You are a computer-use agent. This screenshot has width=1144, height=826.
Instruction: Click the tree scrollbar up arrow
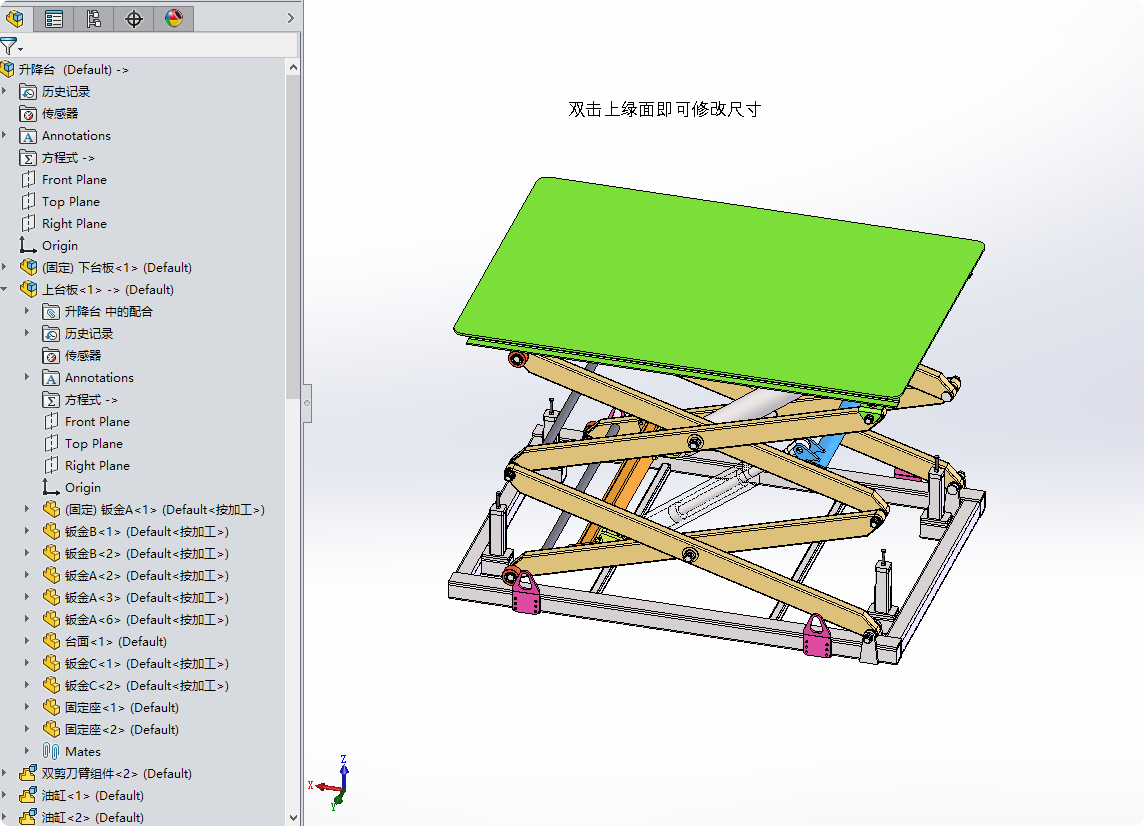(293, 67)
